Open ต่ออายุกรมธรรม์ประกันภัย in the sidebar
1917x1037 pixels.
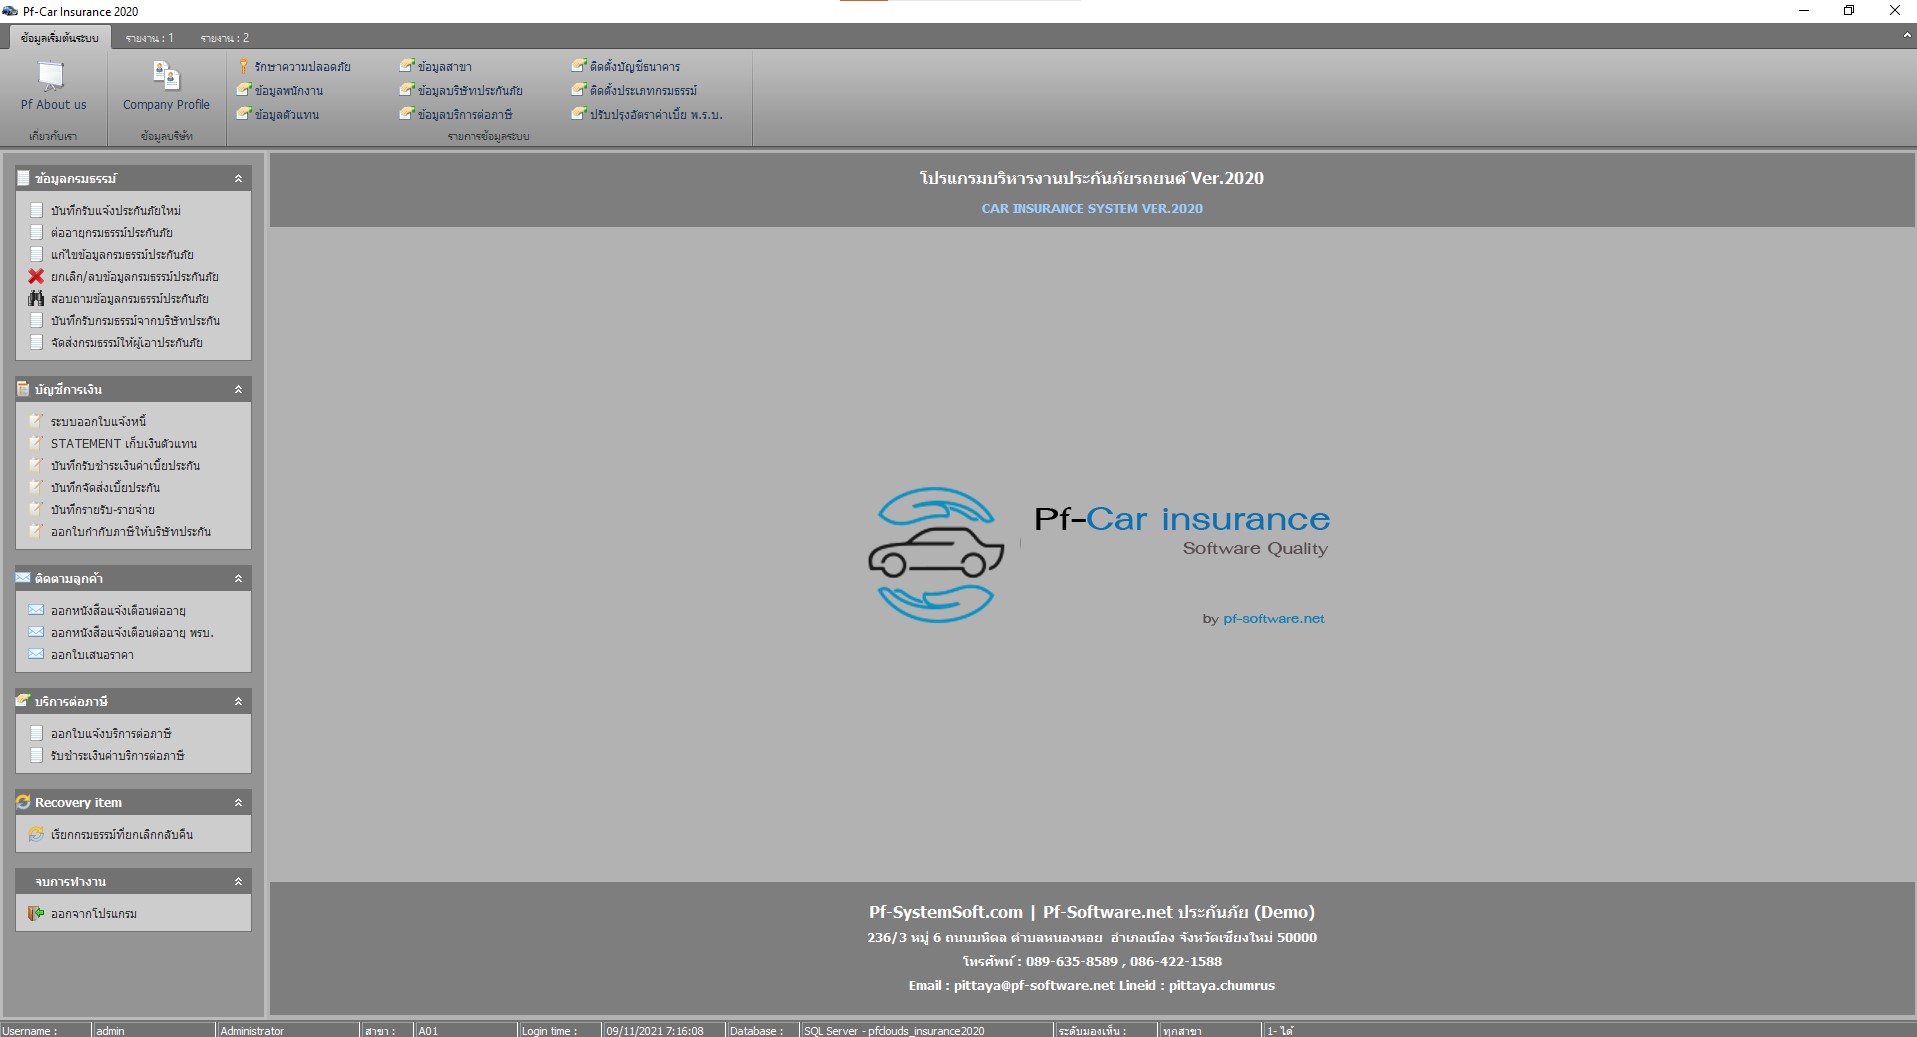pyautogui.click(x=101, y=232)
